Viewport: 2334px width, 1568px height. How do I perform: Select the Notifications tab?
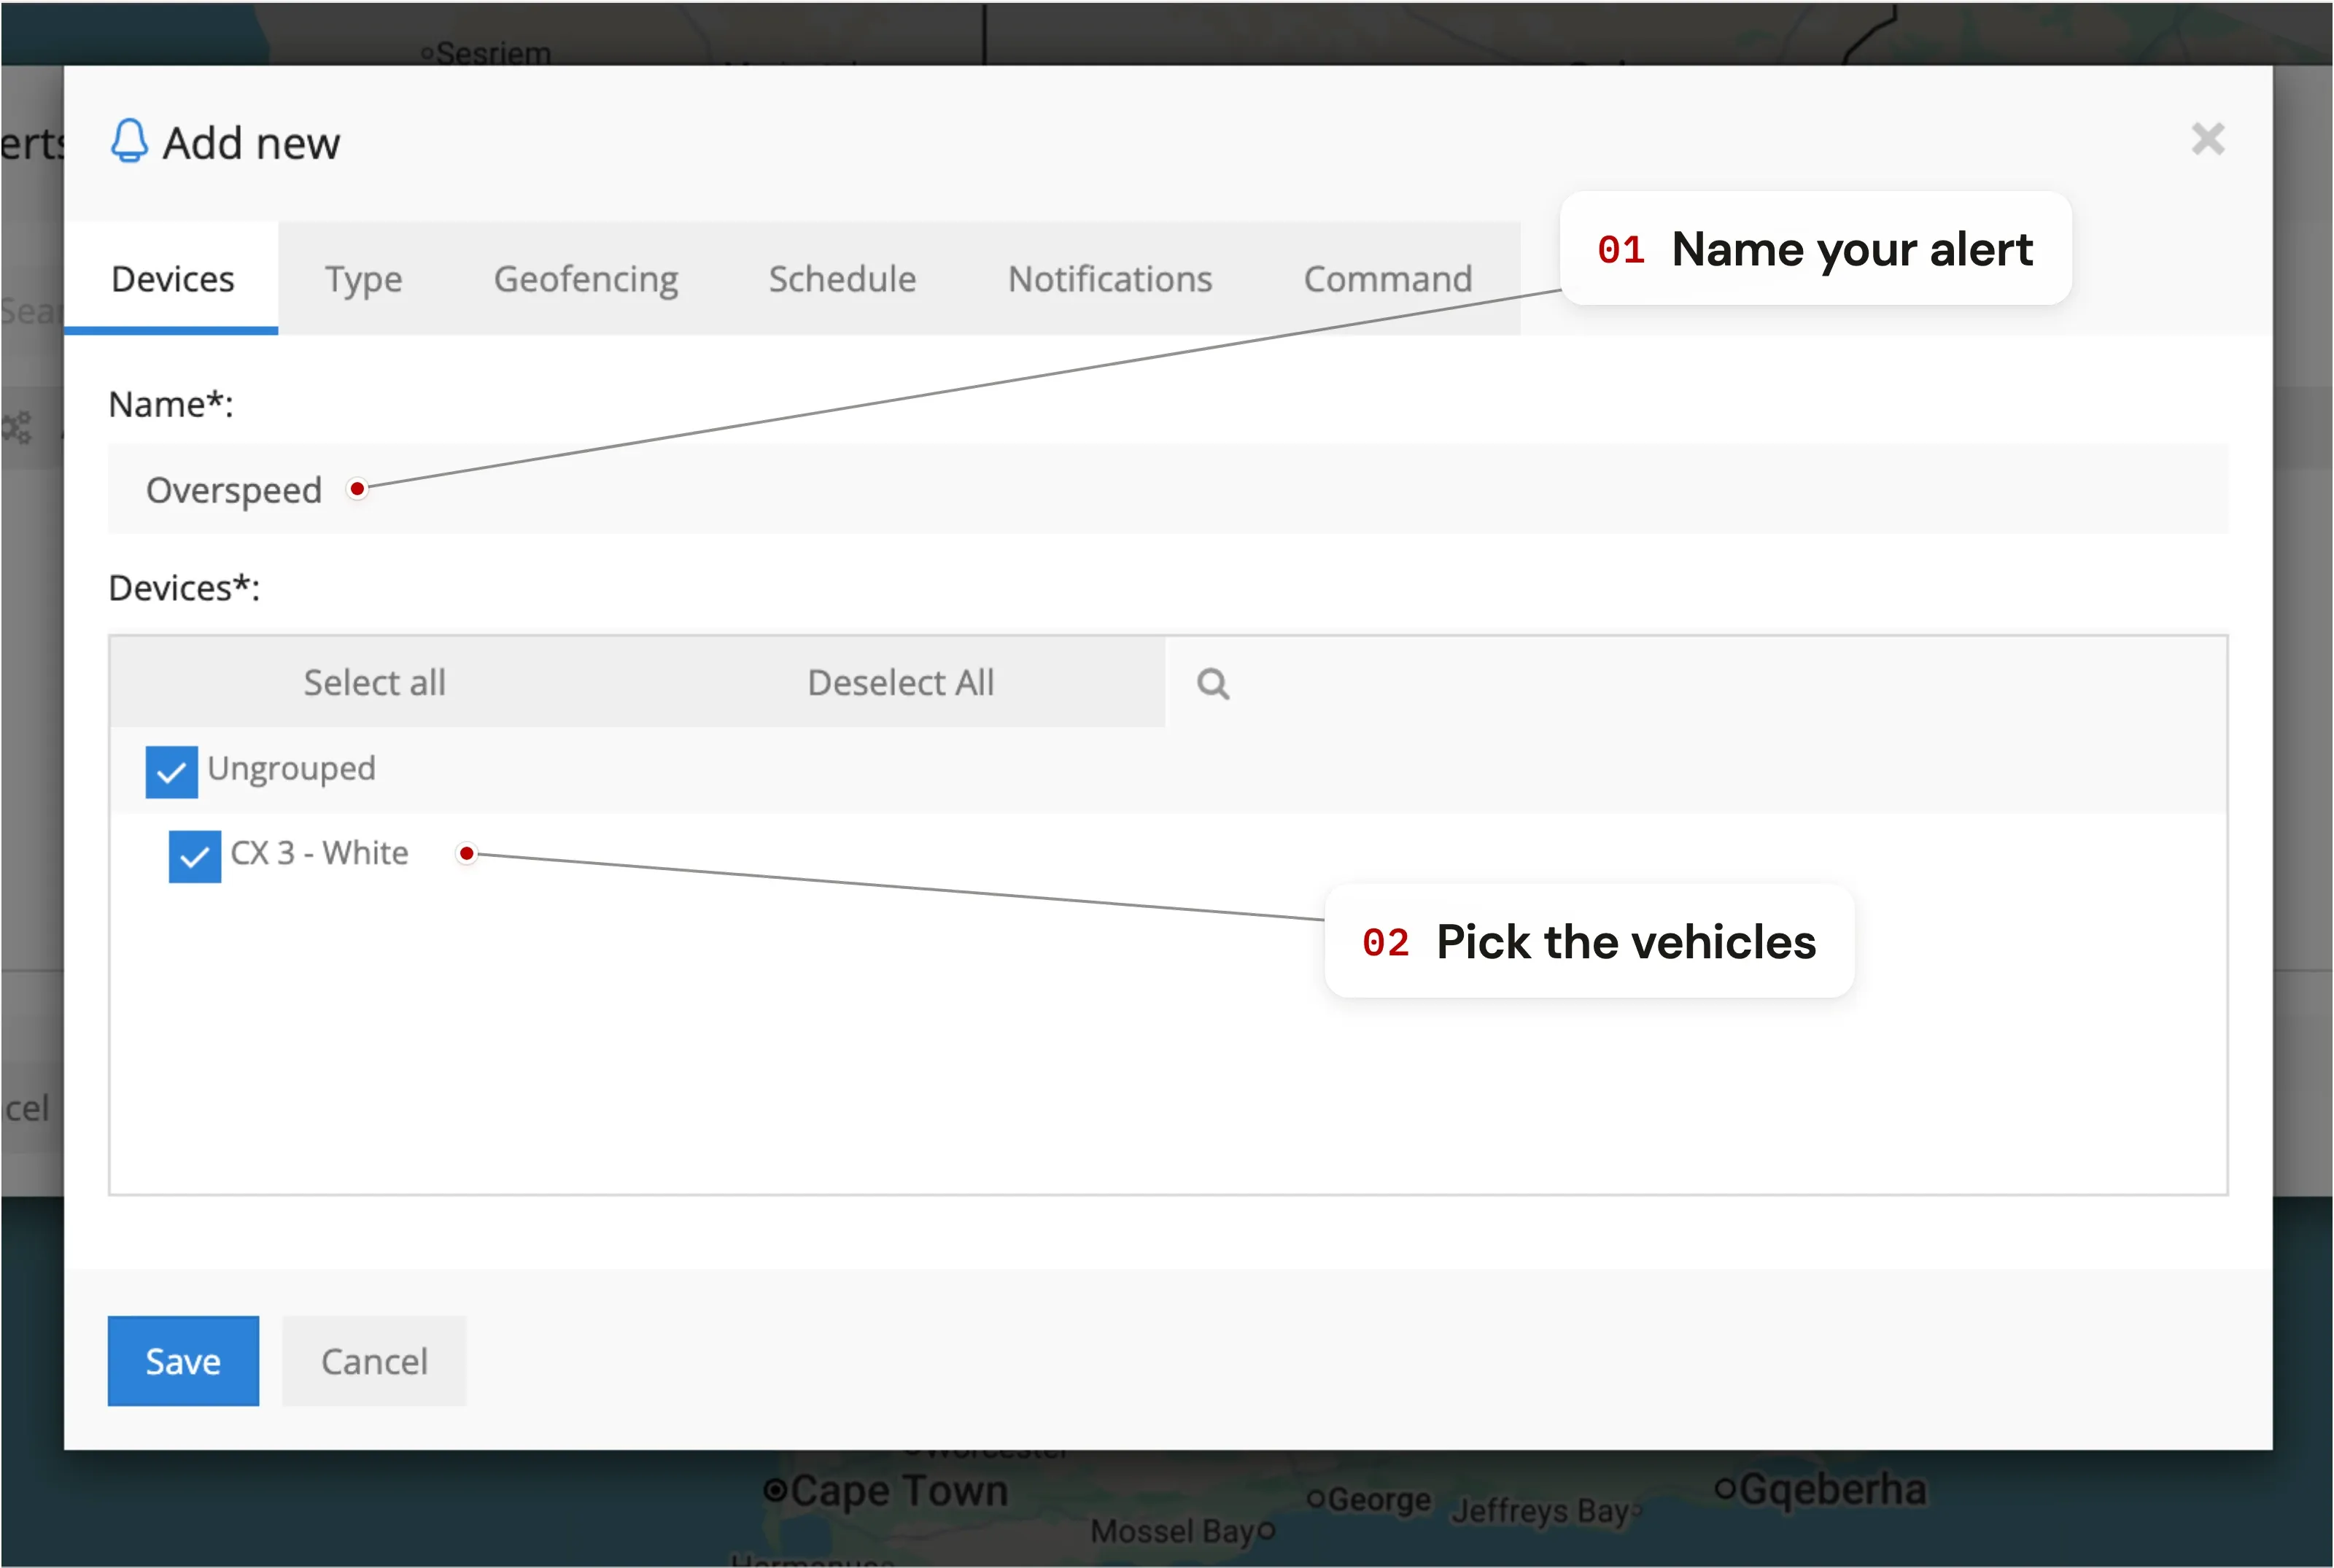point(1110,279)
